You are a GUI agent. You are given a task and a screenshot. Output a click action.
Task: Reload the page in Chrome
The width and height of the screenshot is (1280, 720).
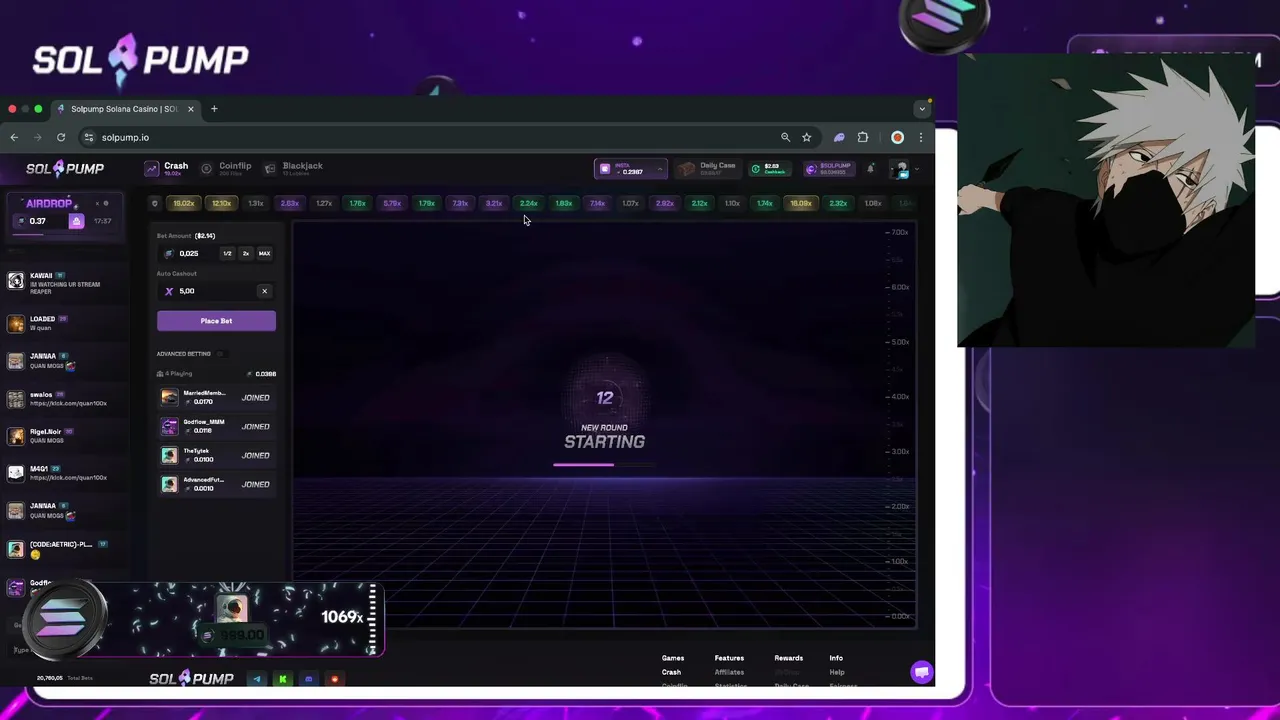[x=61, y=137]
